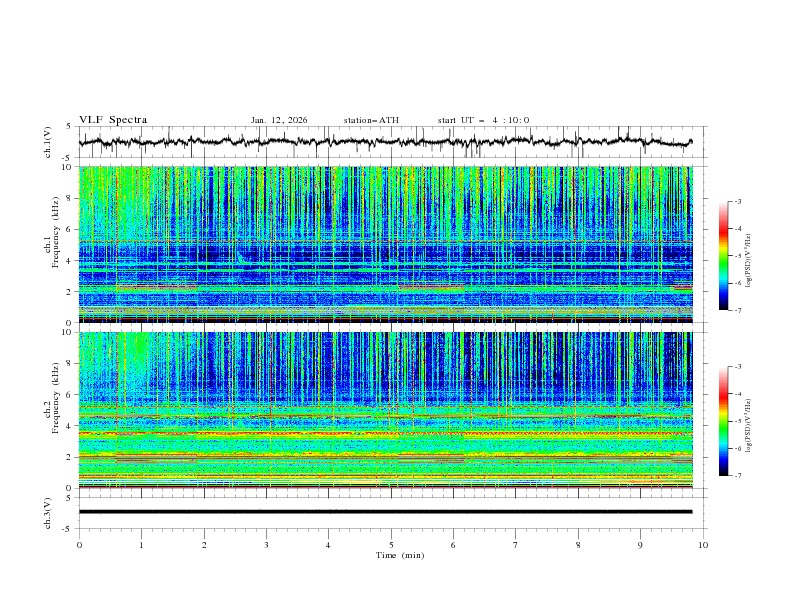Click the log(PSD) label beside ch.2 color bar
The image size is (792, 612).
[x=749, y=426]
